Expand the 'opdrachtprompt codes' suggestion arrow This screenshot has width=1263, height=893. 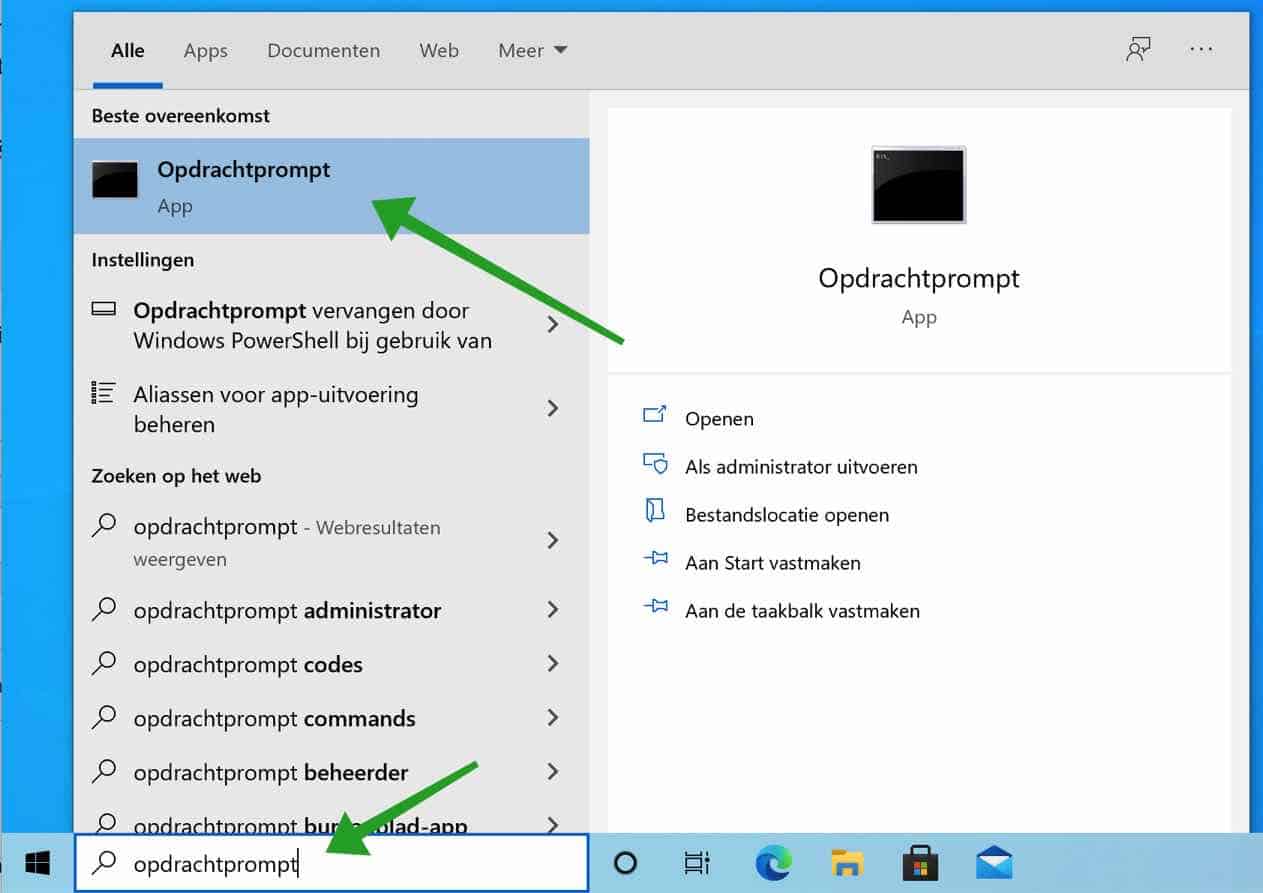tap(552, 664)
